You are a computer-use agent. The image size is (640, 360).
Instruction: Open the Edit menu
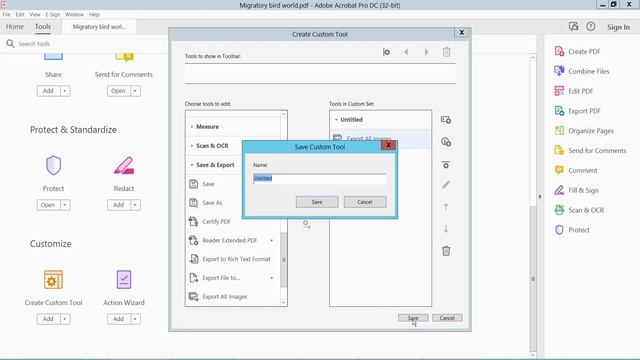pyautogui.click(x=20, y=14)
